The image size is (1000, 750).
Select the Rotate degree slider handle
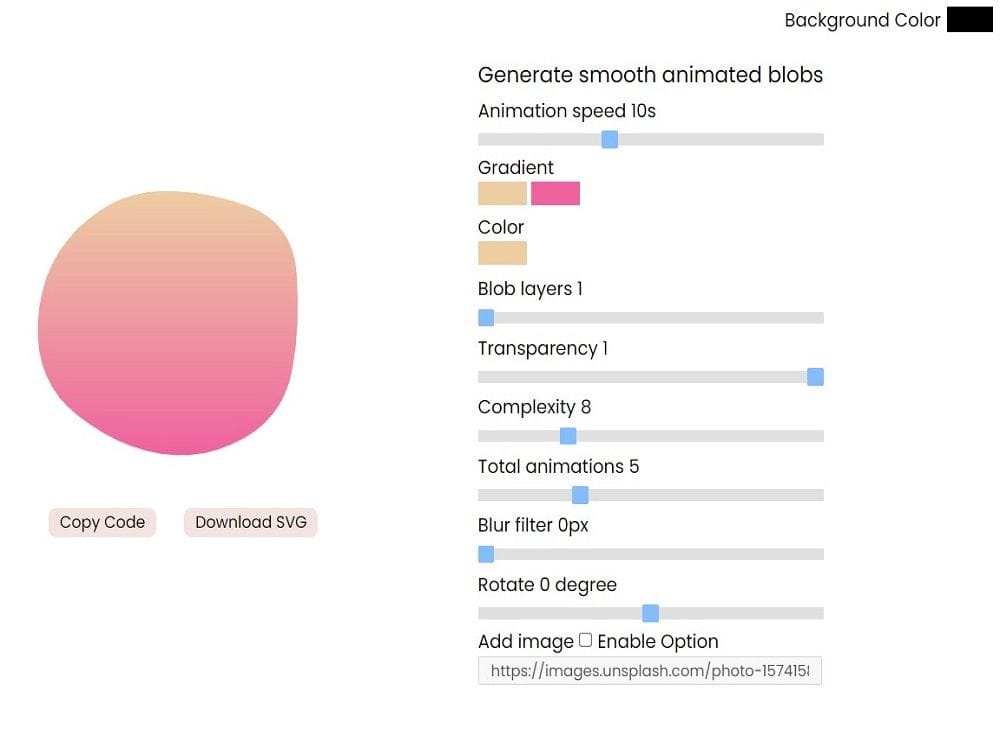tap(652, 613)
